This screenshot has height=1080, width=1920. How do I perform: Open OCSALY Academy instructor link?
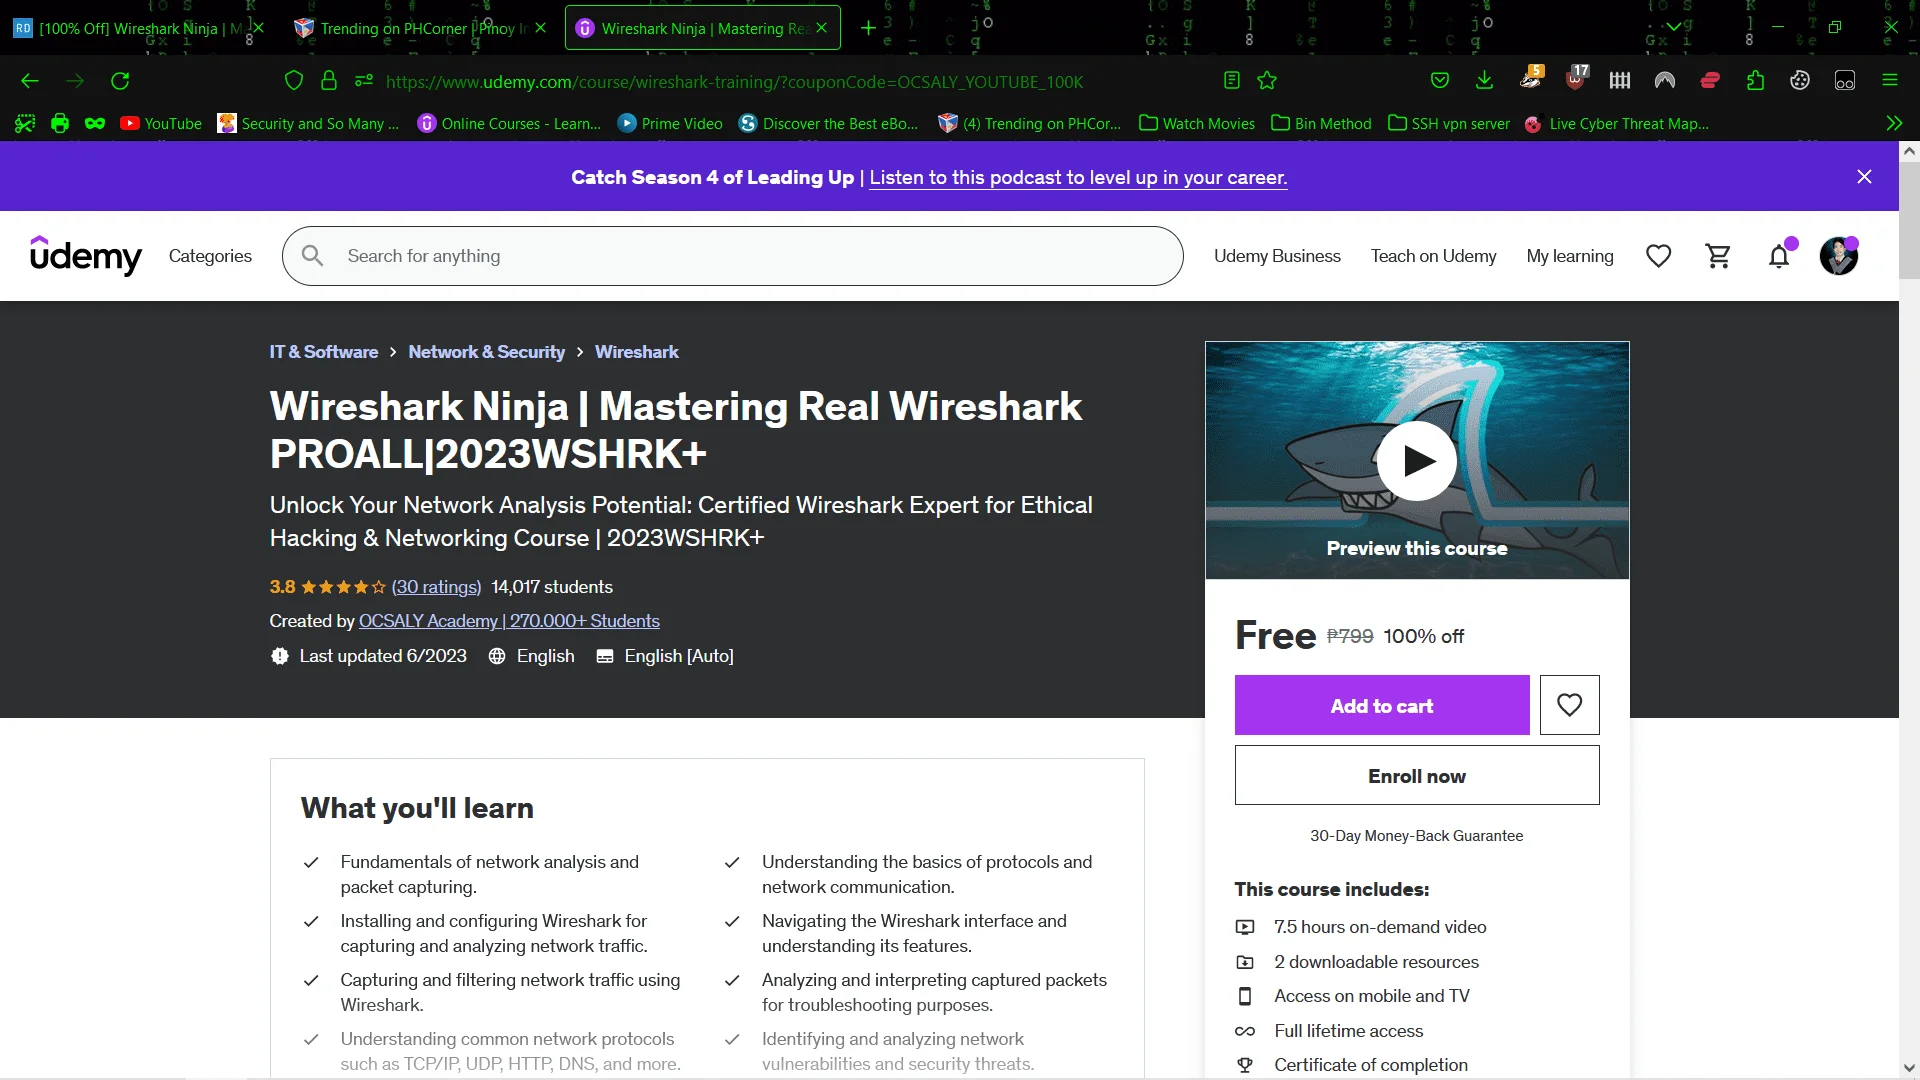coord(509,622)
